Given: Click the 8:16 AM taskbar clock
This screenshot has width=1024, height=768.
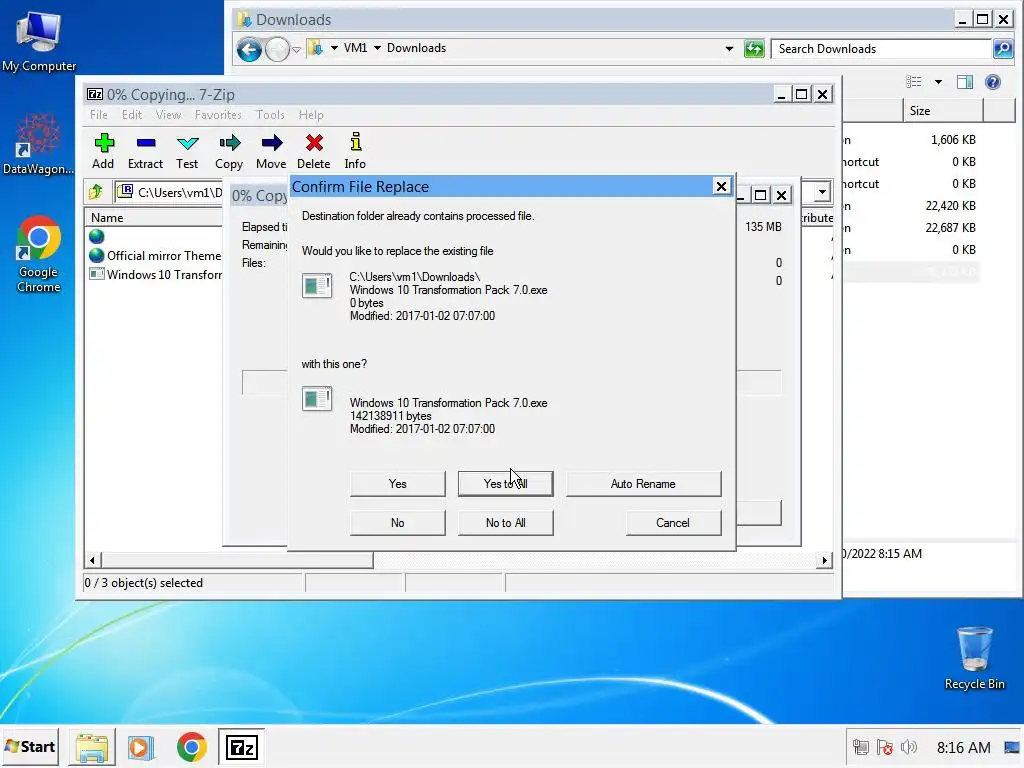Looking at the screenshot, I should (963, 747).
